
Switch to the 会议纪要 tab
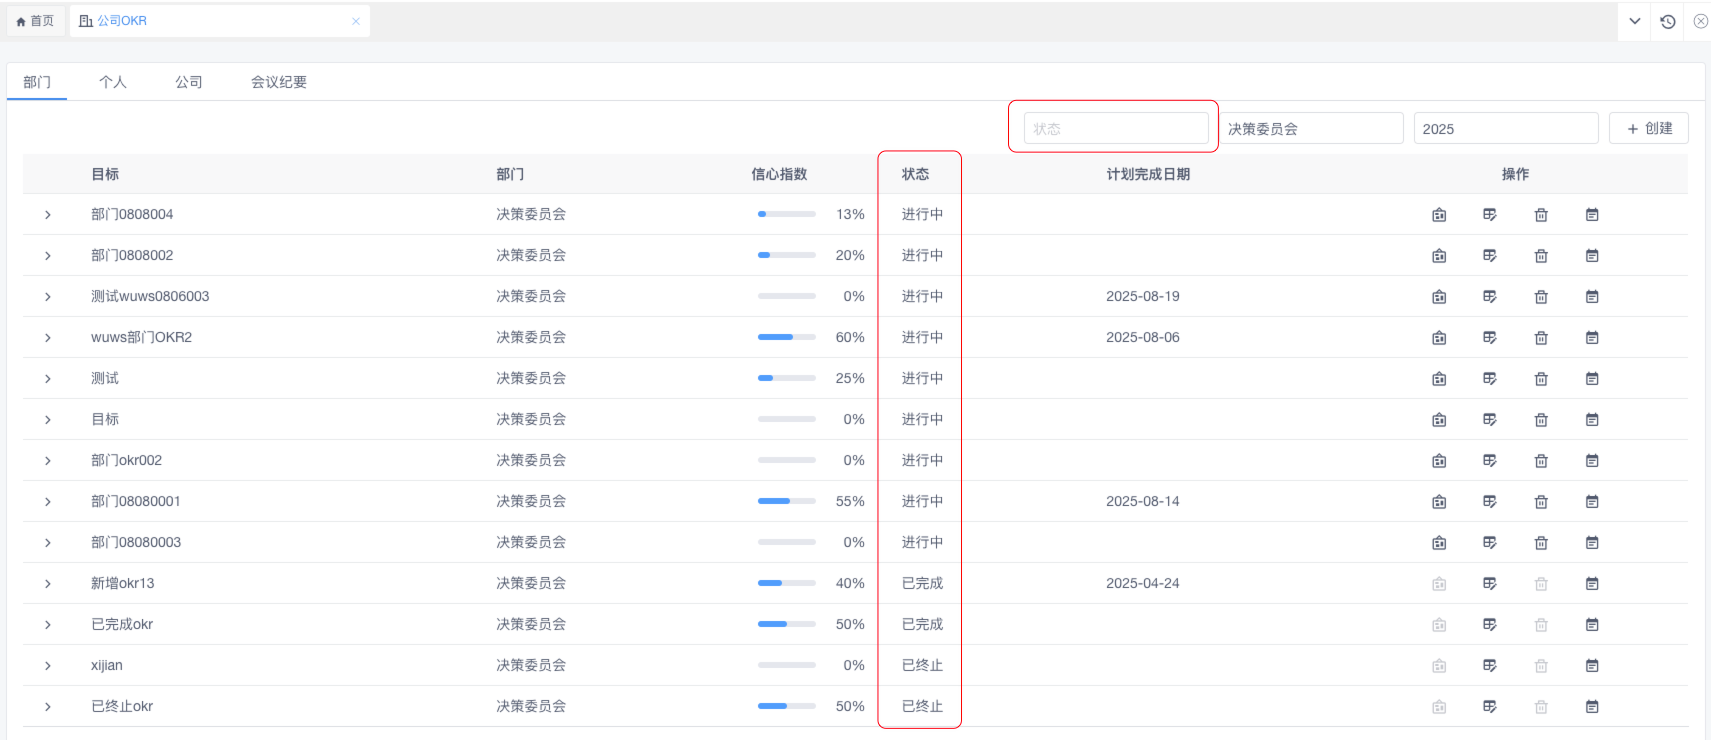(x=279, y=82)
